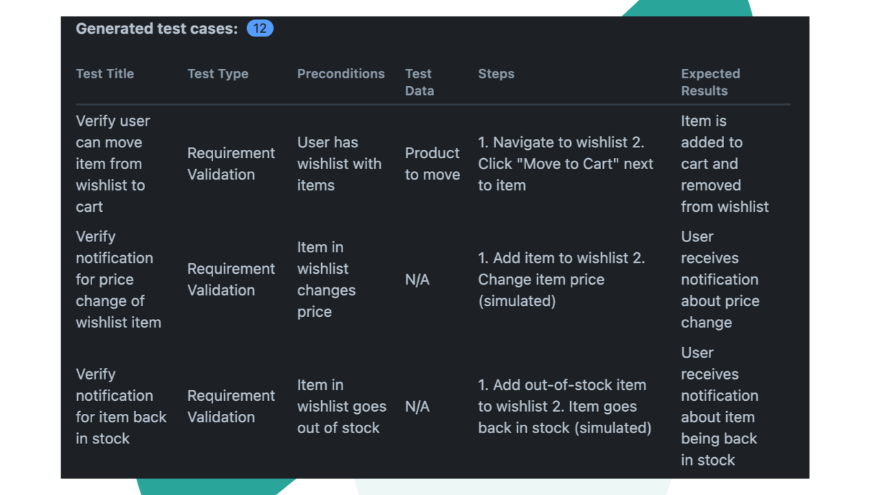Click "notification about price change" expected result
Image resolution: width=870 pixels, height=495 pixels.
pyautogui.click(x=720, y=280)
